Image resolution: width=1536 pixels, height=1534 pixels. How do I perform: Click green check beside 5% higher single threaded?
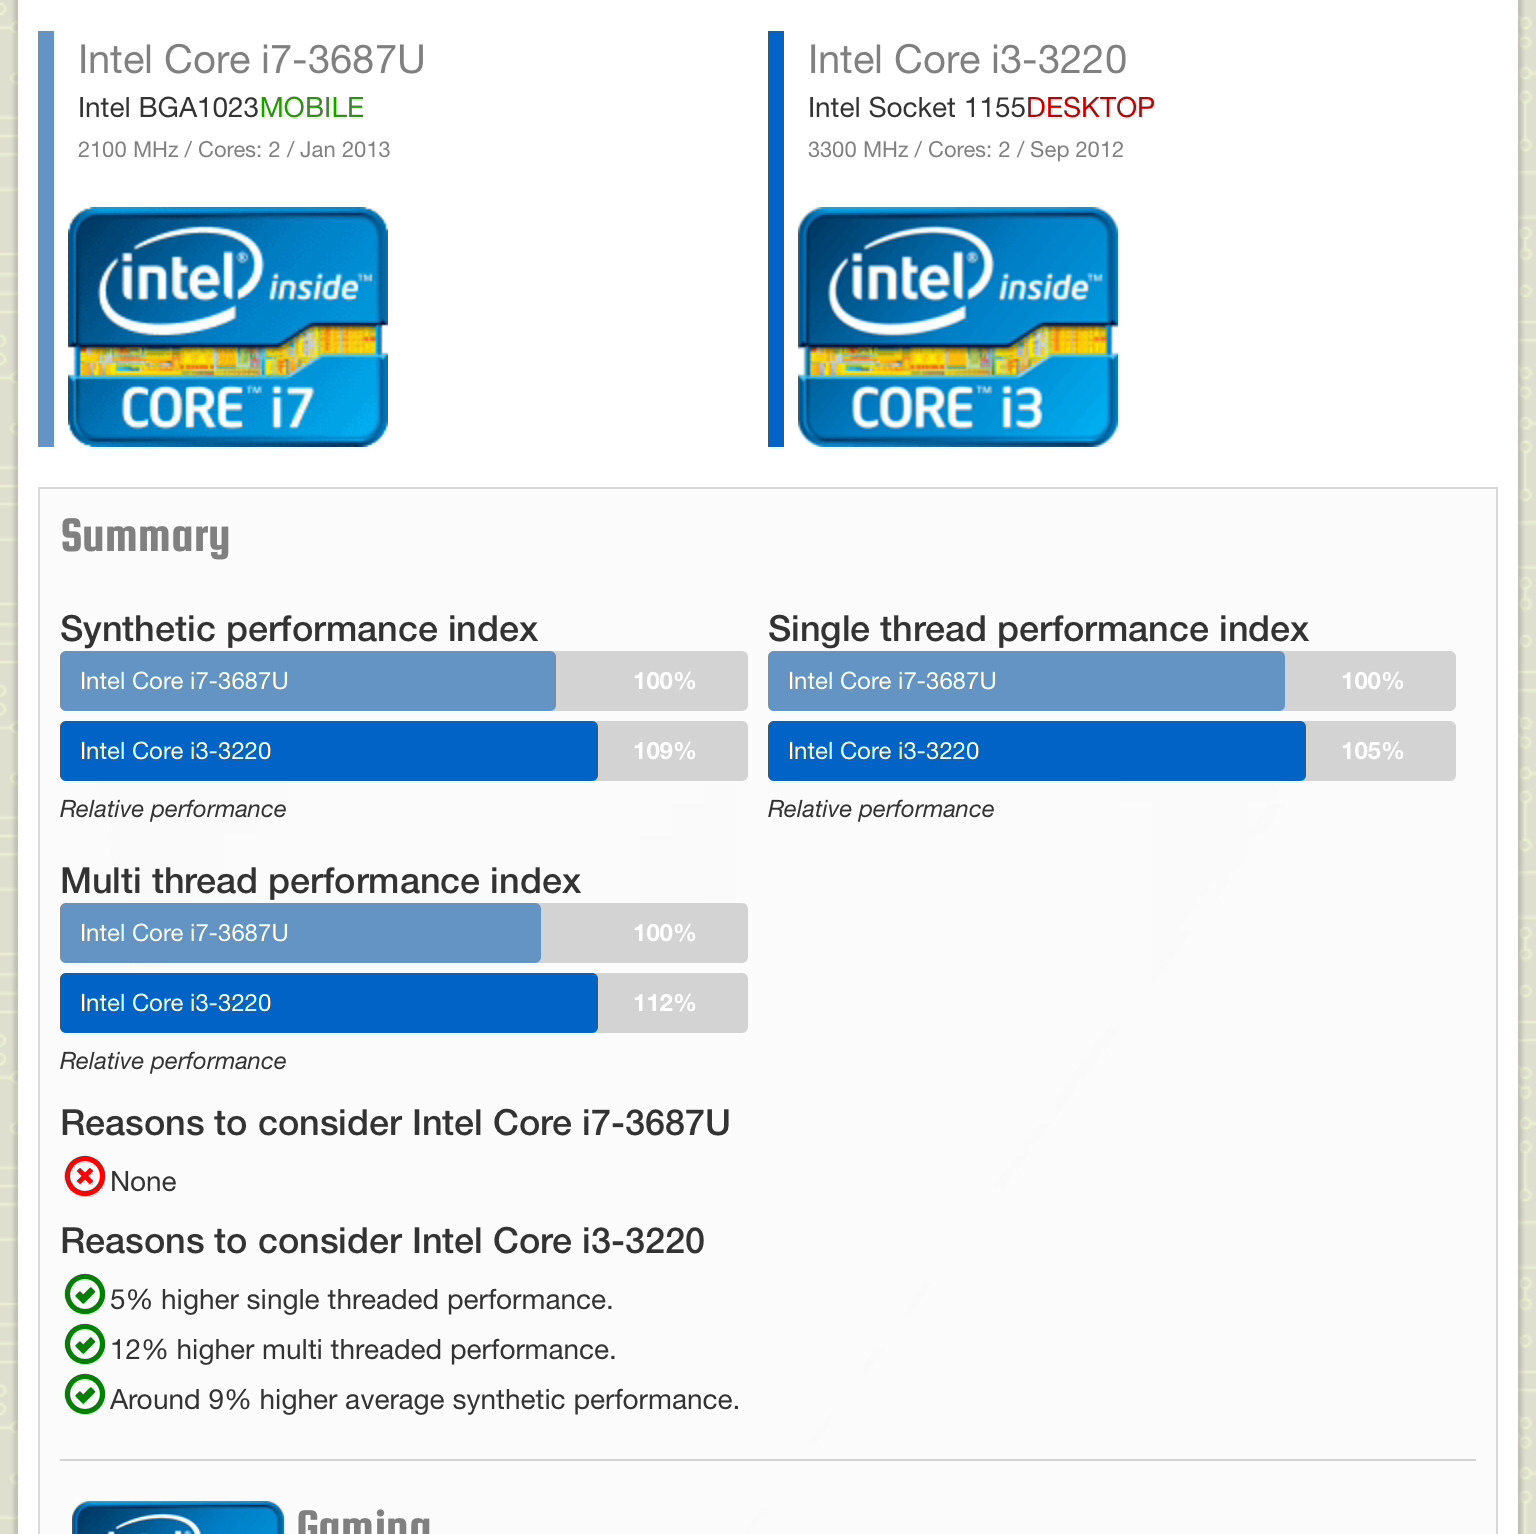(85, 1294)
